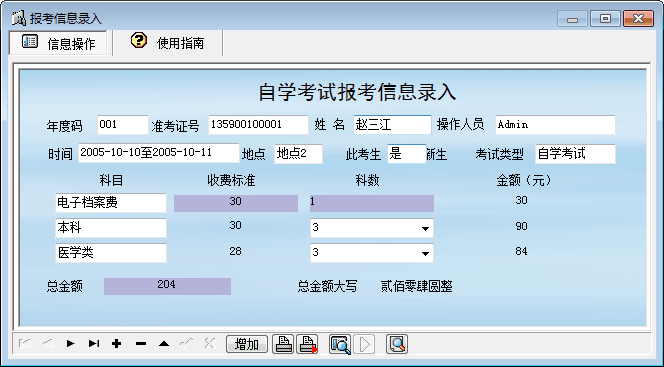This screenshot has height=367, width=664.
Task: Click the 自学考试报考信息录入 heading
Action: pyautogui.click(x=357, y=92)
